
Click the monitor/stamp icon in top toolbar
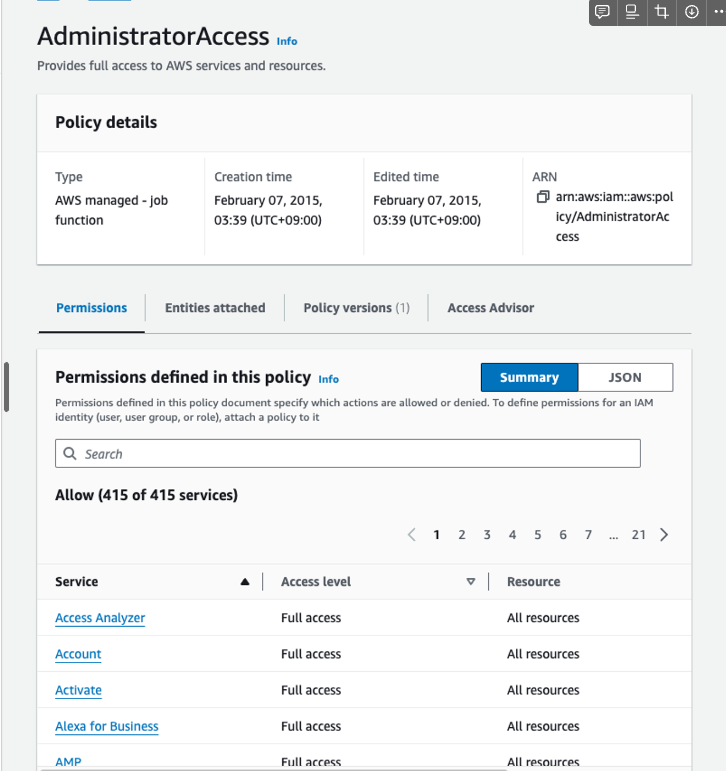[x=632, y=12]
